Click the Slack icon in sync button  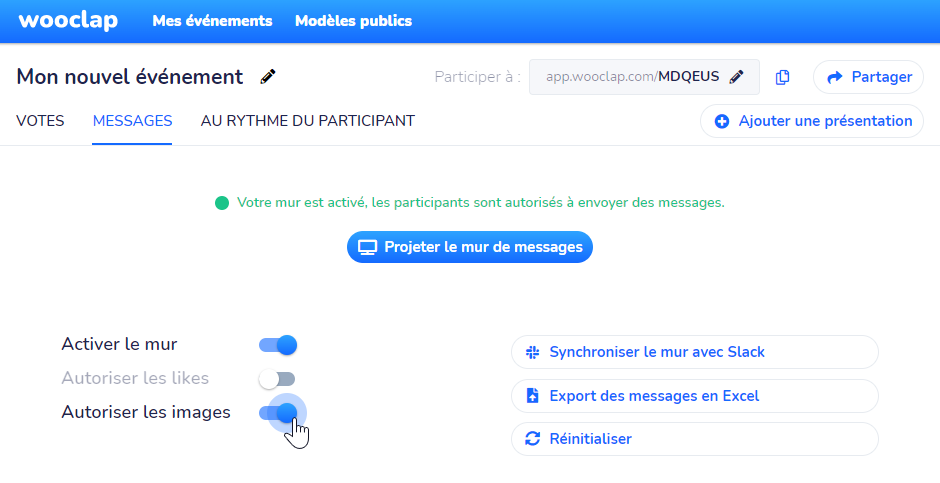(x=532, y=352)
